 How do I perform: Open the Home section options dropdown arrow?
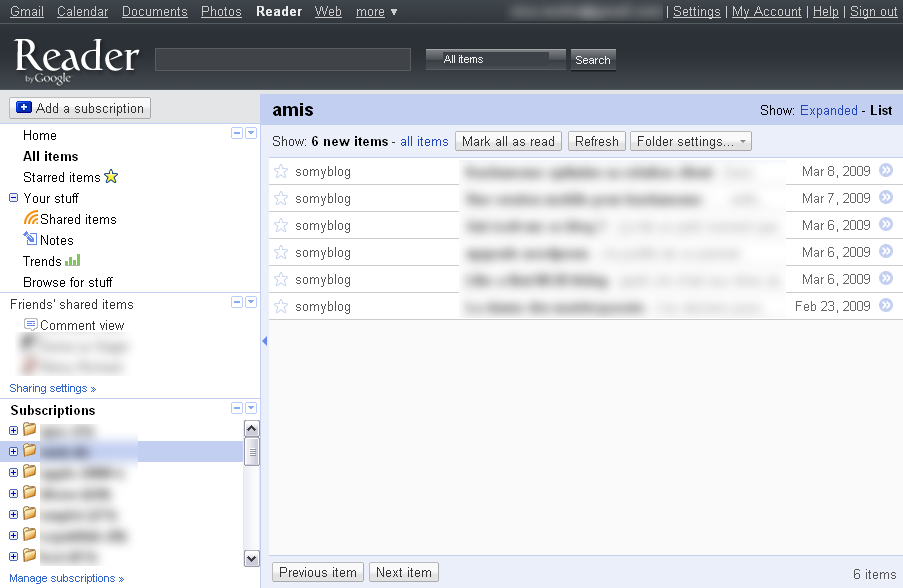251,133
